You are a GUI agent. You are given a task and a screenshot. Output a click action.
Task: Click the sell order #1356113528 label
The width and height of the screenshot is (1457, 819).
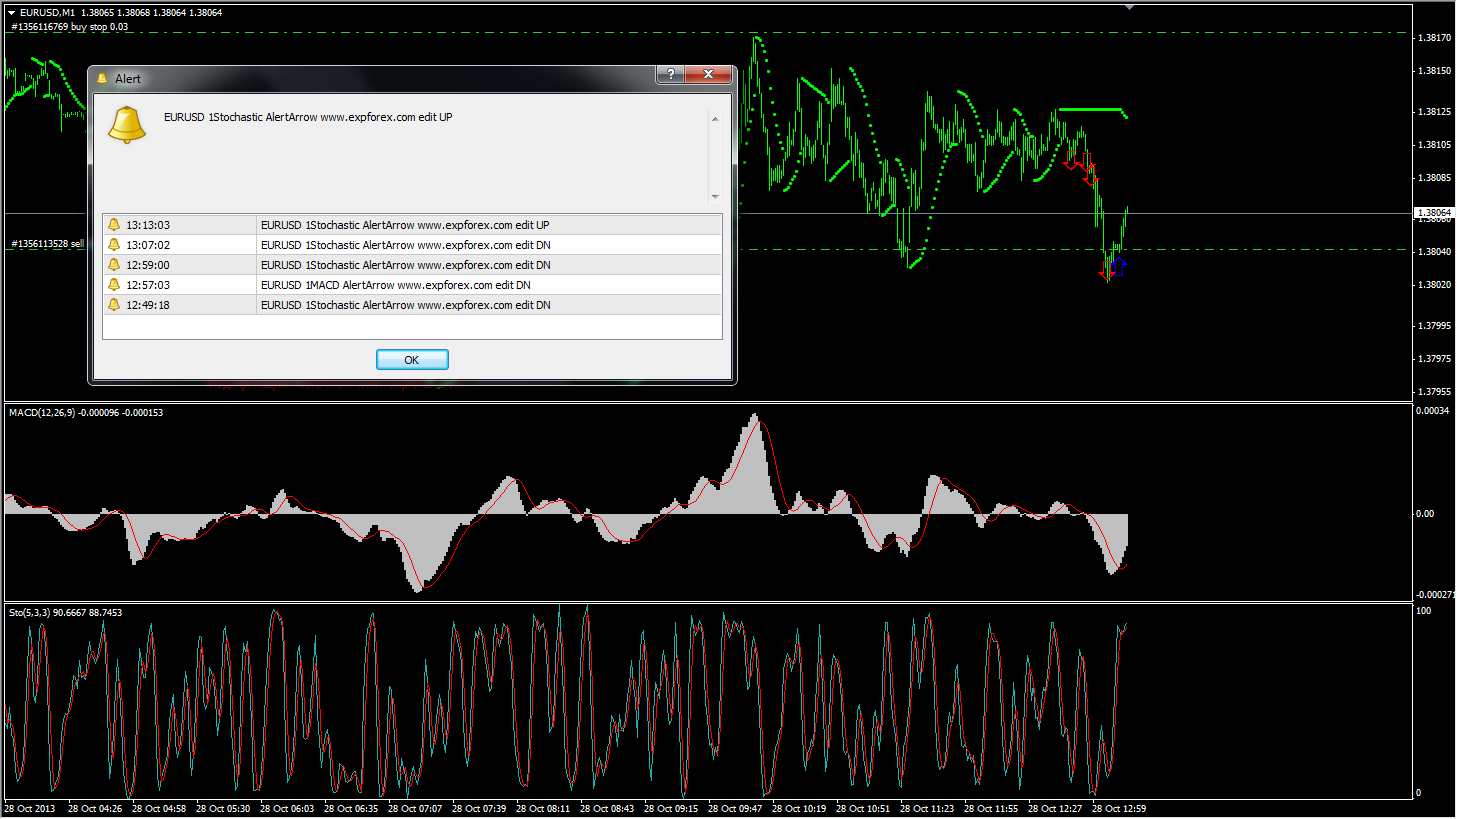point(48,244)
